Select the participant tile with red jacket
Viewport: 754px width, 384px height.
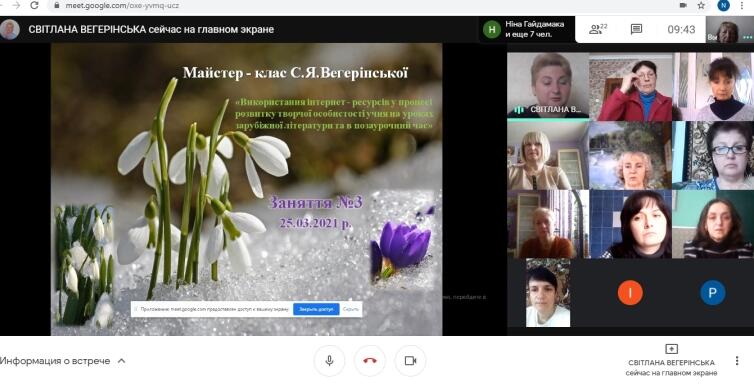click(x=630, y=87)
